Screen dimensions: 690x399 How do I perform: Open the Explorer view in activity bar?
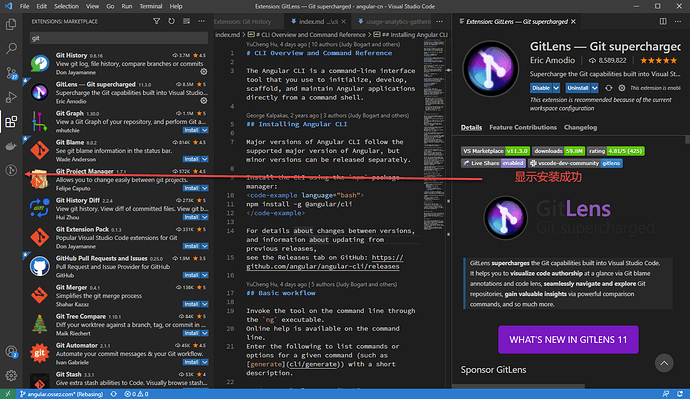[x=11, y=24]
